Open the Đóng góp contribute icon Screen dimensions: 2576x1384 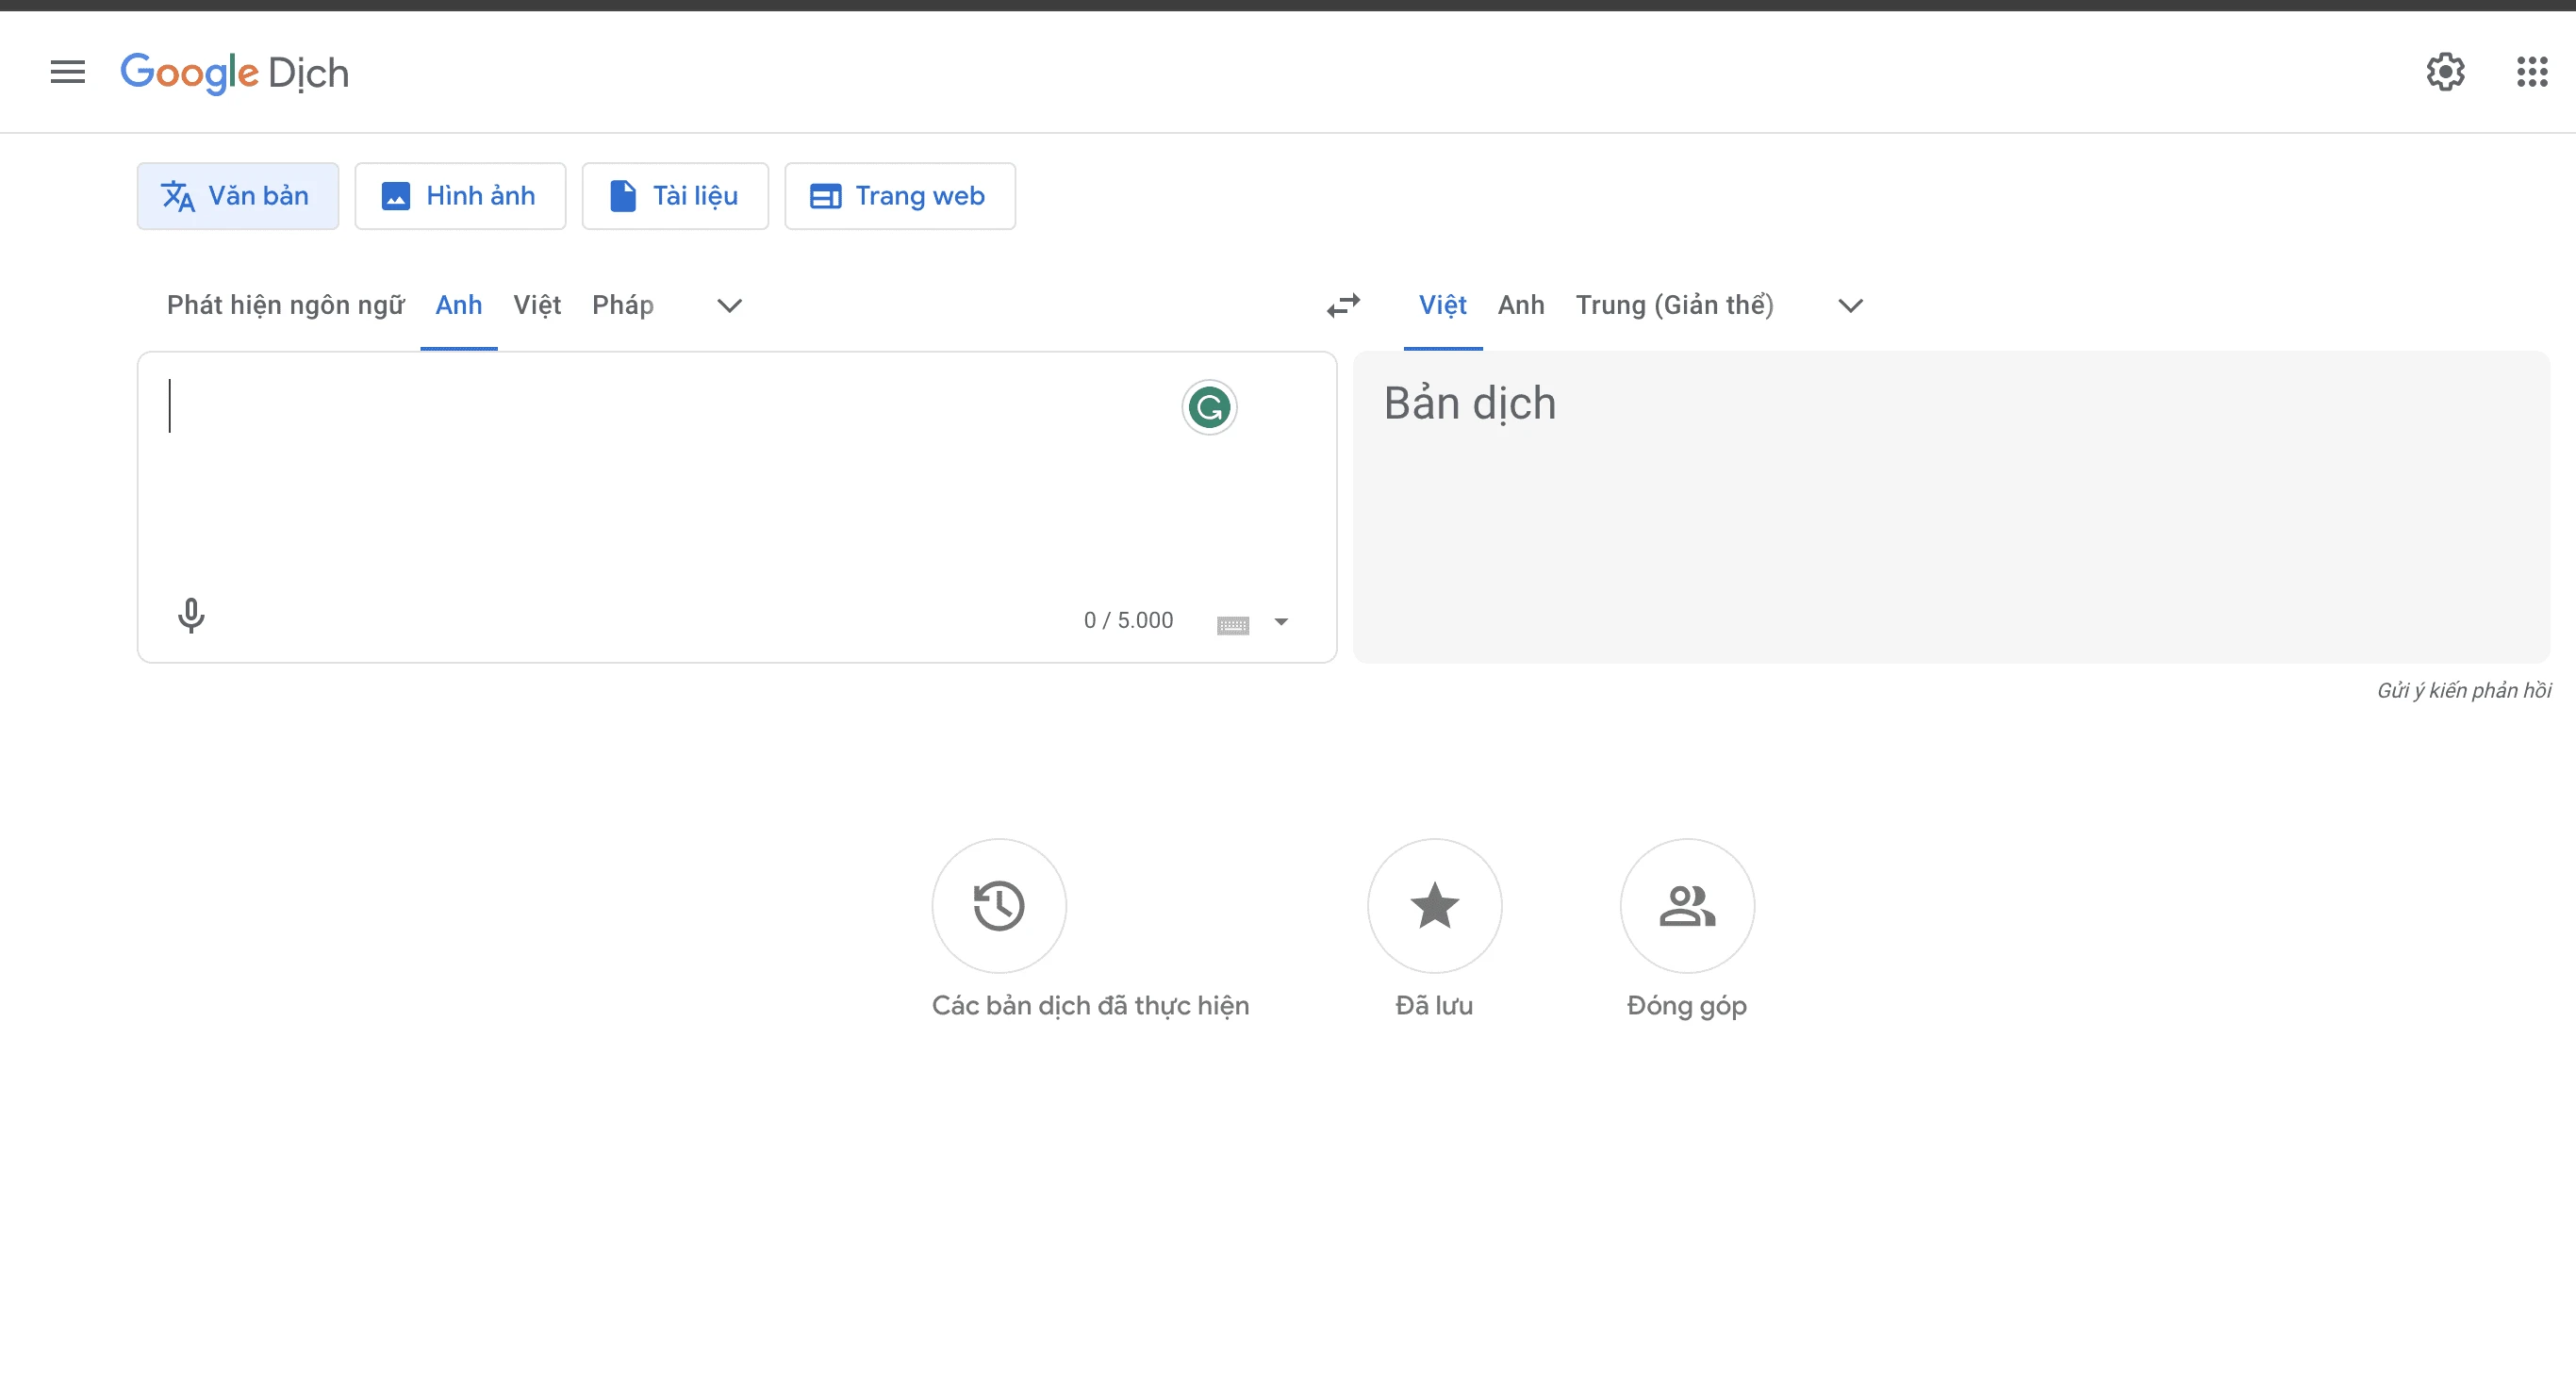point(1686,905)
